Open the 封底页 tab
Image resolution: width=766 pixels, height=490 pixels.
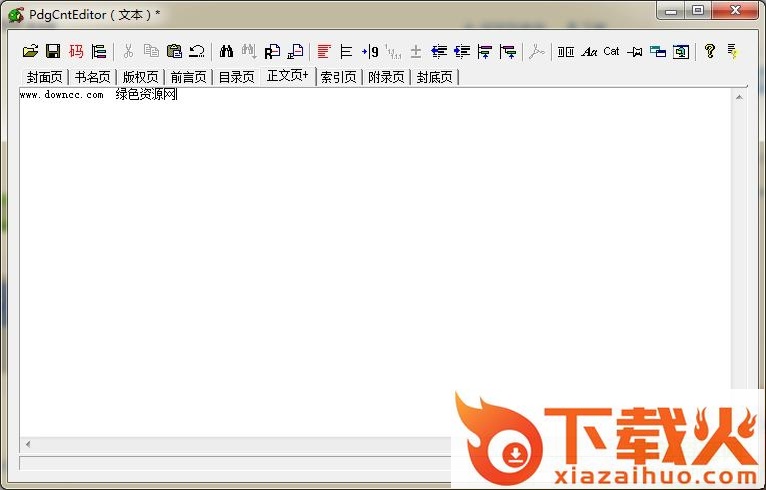[434, 77]
